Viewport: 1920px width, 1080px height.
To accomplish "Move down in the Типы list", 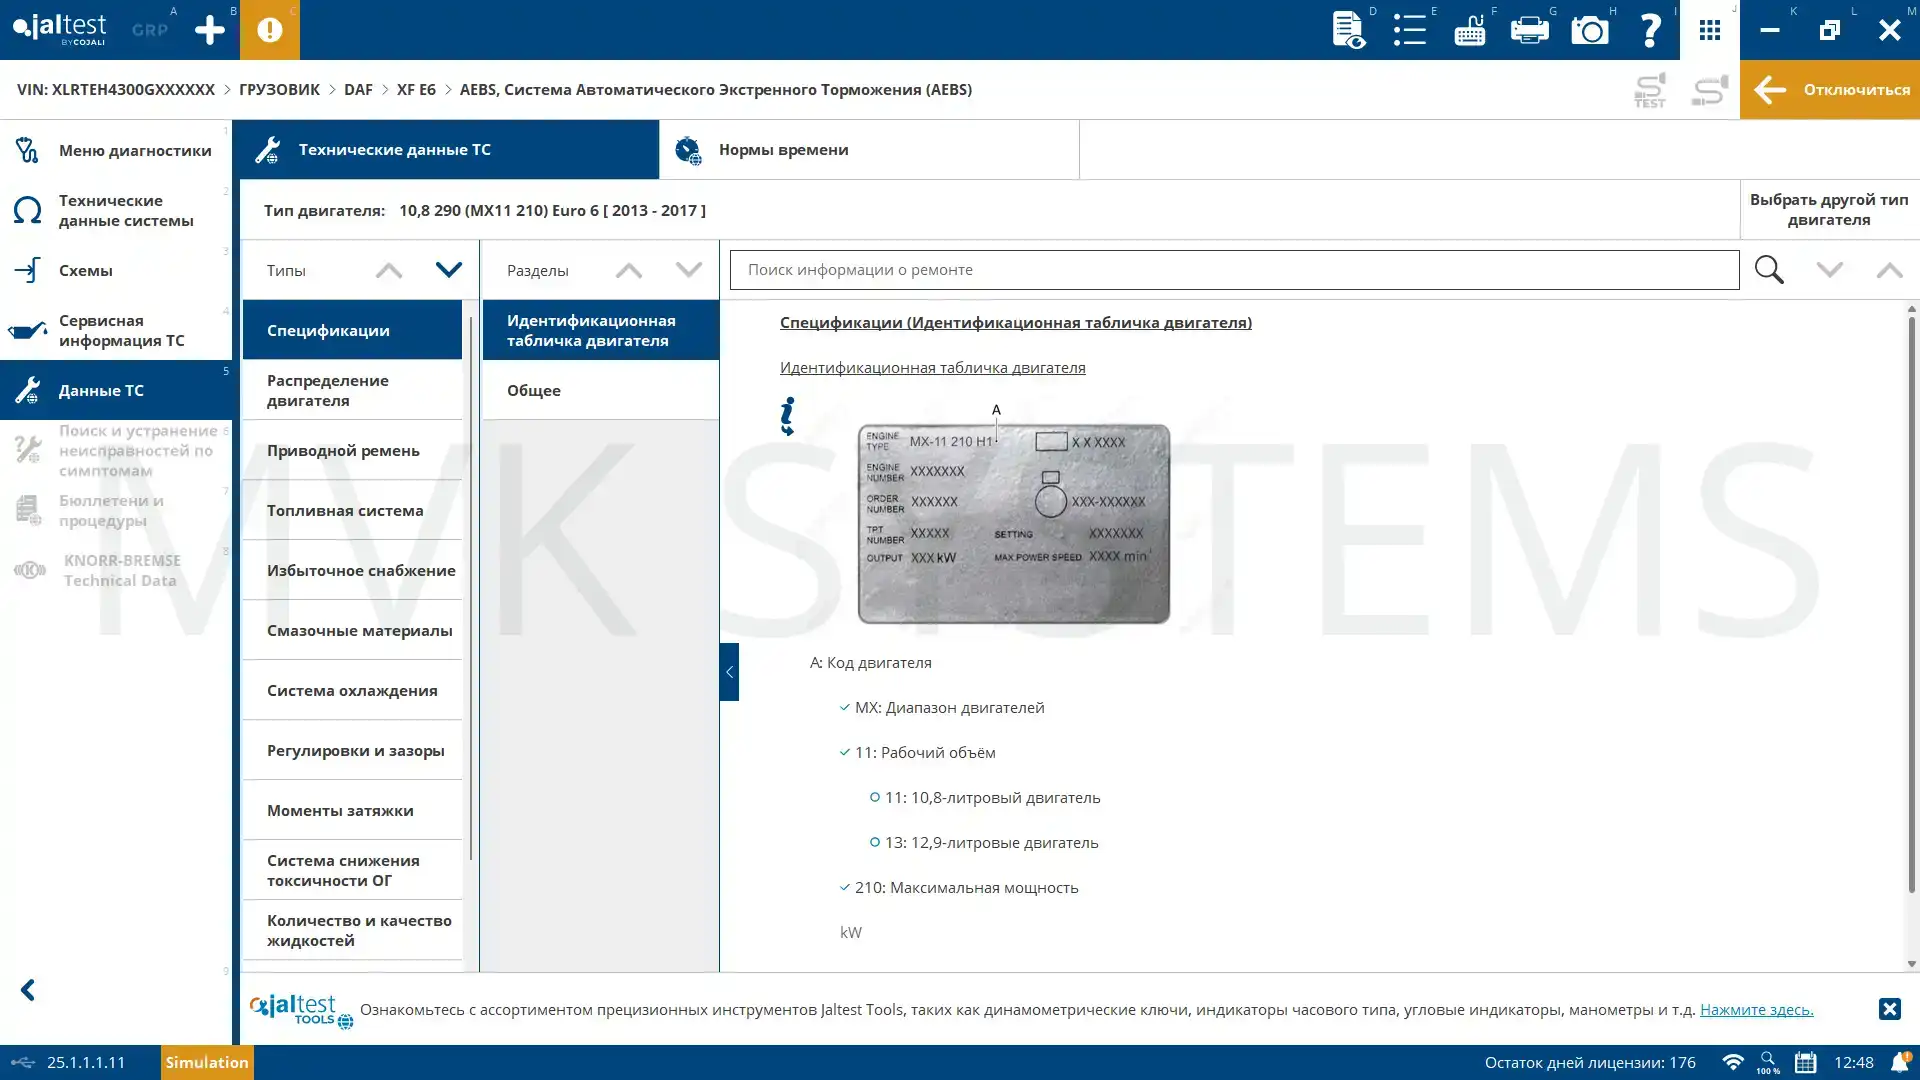I will click(x=449, y=270).
